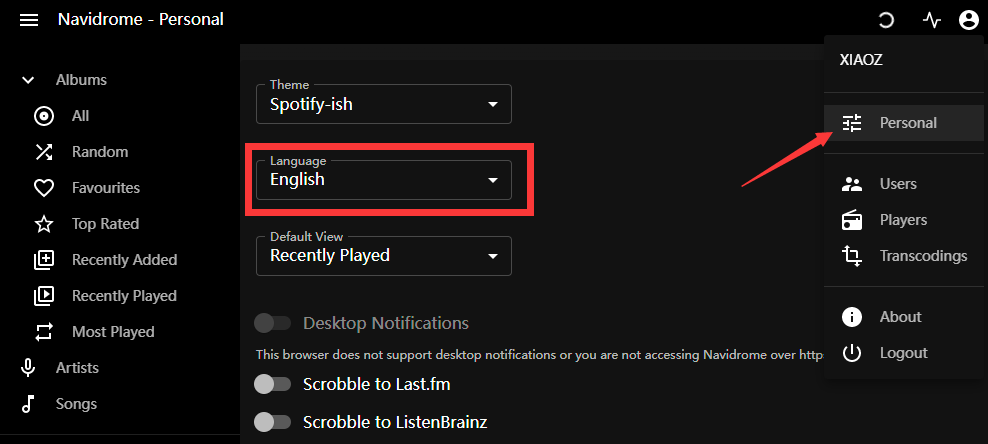Toggle Scrobble to Last.fm on
988x444 pixels.
272,384
